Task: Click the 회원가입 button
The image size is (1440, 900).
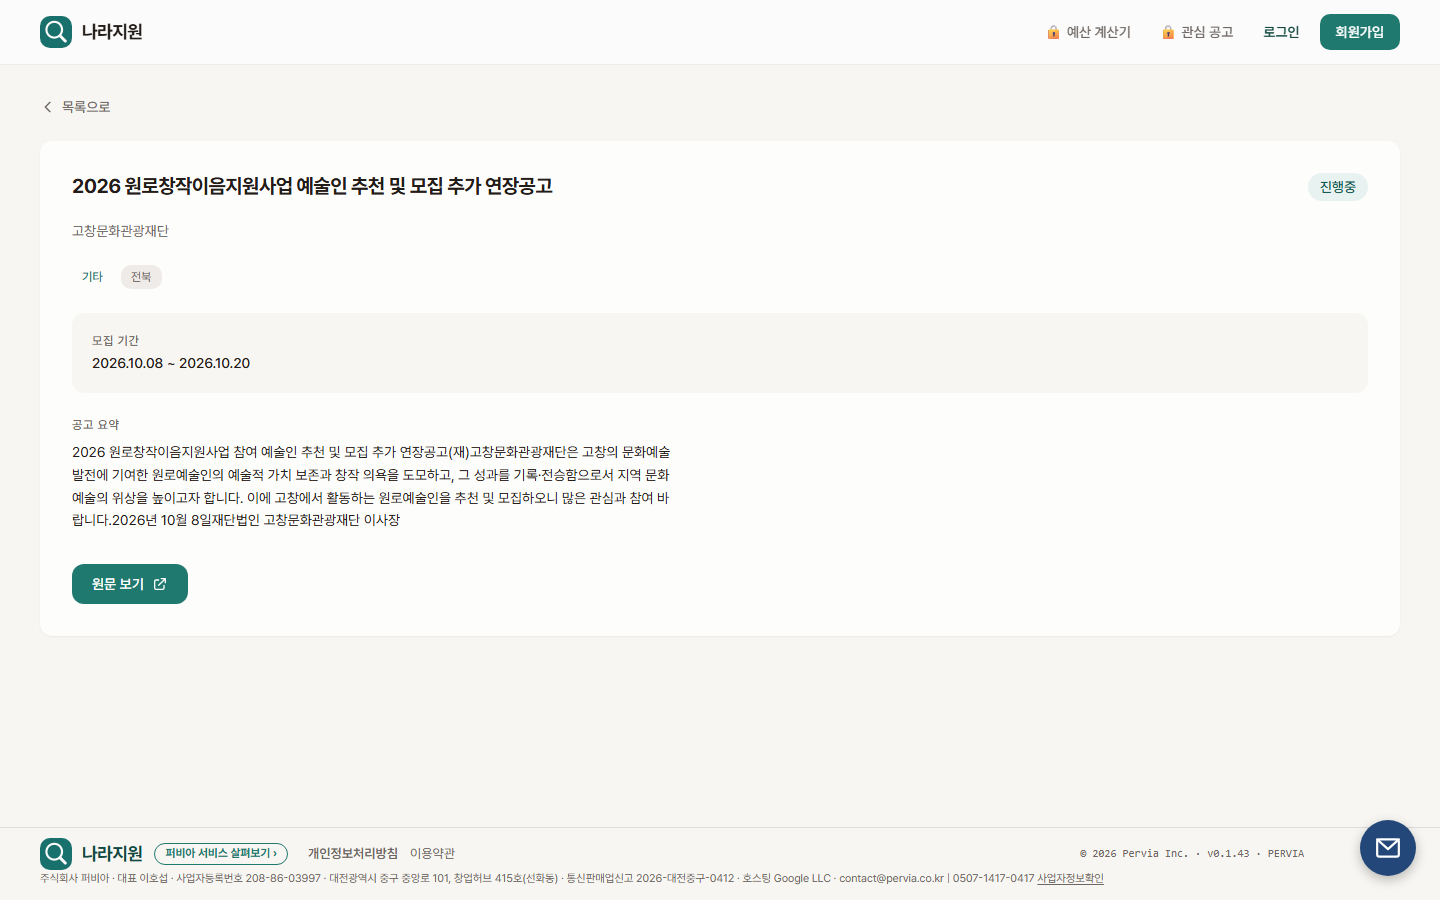Action: pos(1360,32)
